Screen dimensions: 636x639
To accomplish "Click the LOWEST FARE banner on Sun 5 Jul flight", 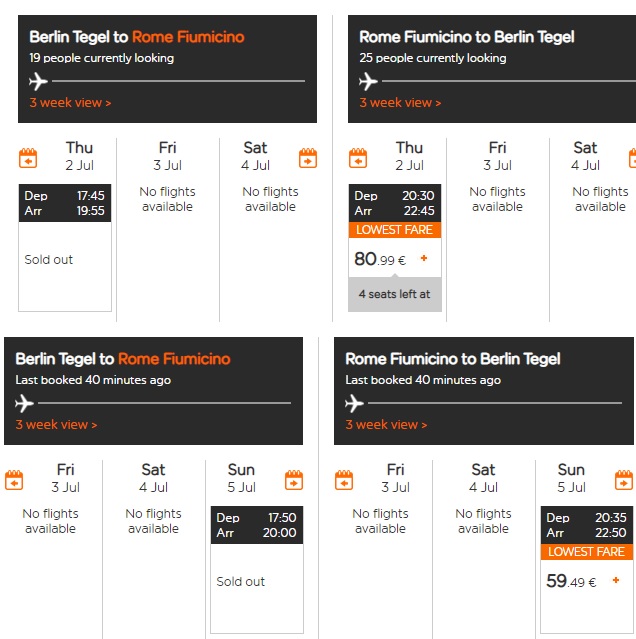I will click(x=587, y=552).
